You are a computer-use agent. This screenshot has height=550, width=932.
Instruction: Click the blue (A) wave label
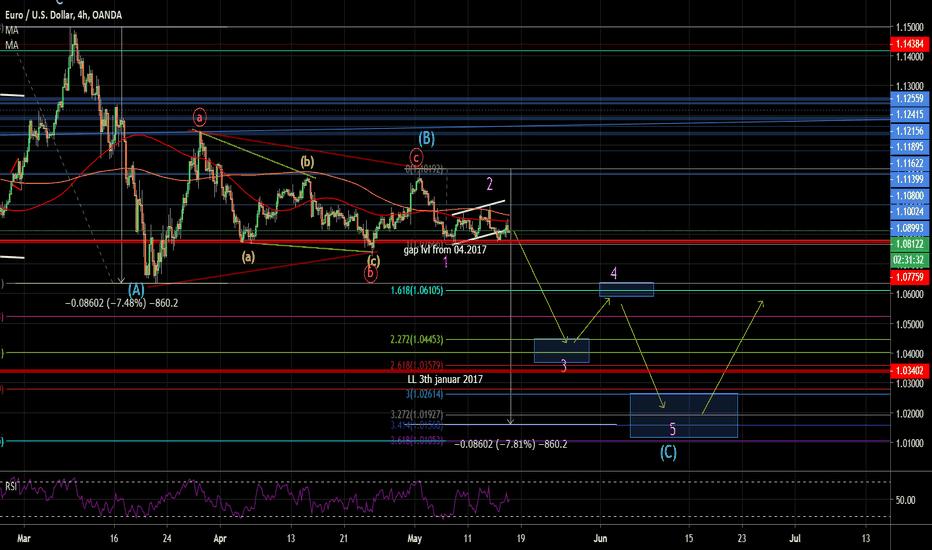point(137,291)
